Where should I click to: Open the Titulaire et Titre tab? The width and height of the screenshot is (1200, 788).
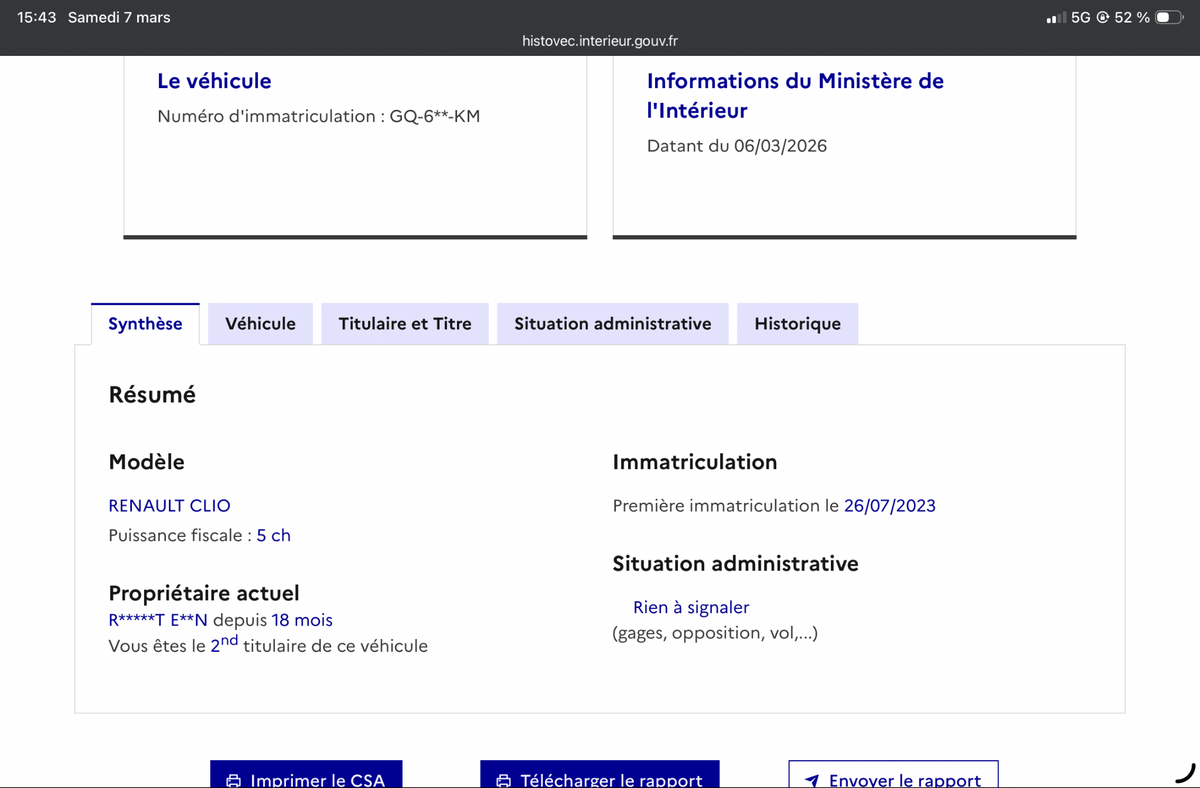tap(404, 323)
